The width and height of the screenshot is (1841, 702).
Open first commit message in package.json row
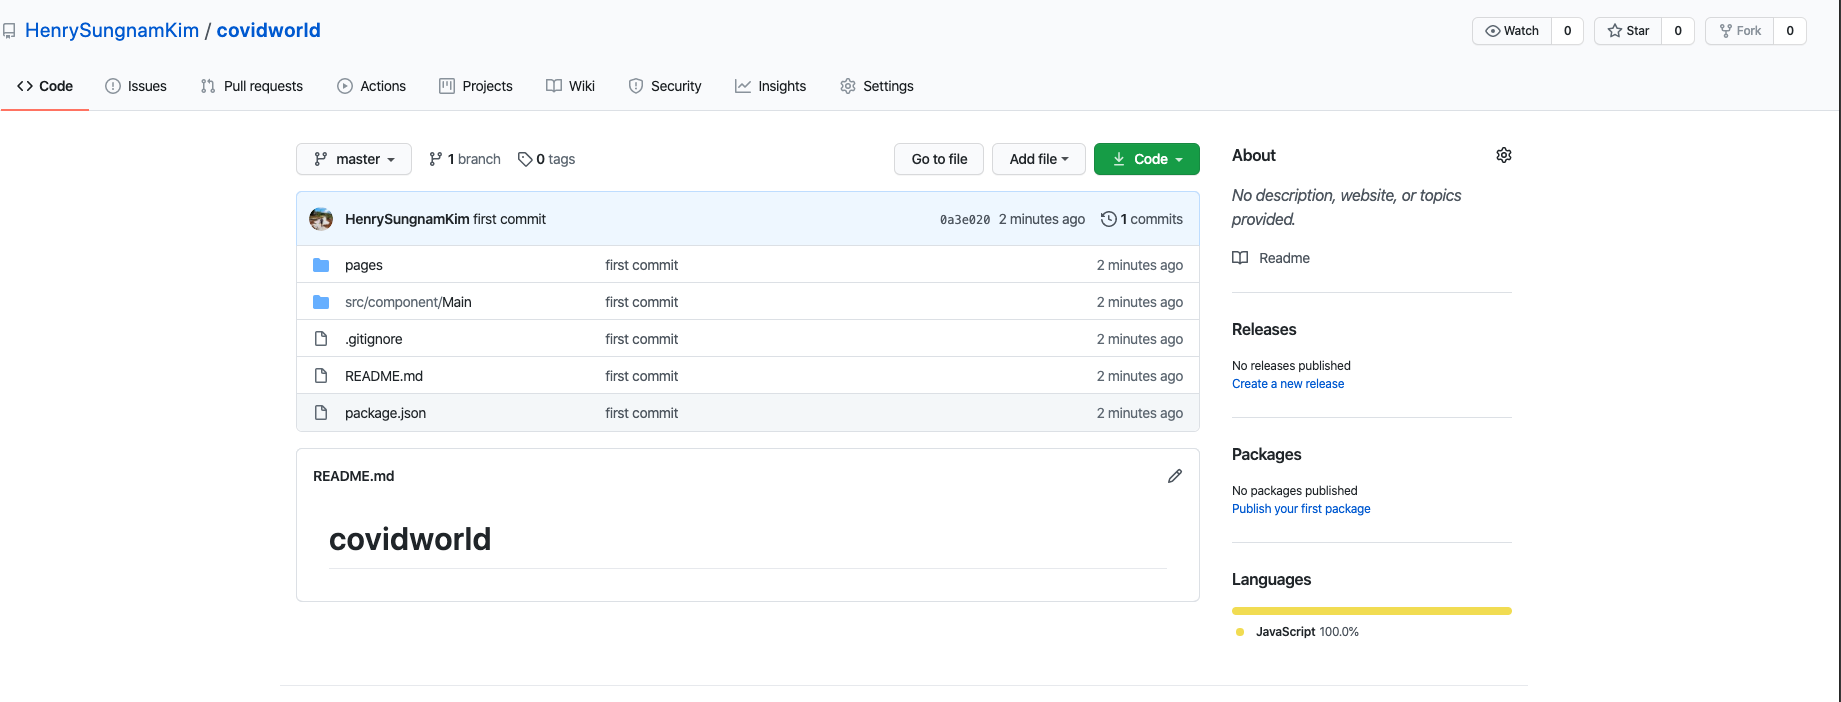click(x=641, y=413)
